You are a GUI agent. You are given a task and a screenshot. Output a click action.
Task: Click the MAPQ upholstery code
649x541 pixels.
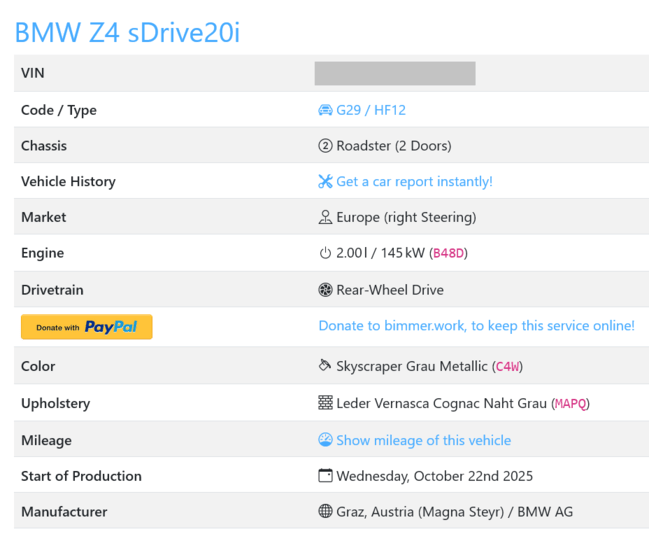(571, 404)
